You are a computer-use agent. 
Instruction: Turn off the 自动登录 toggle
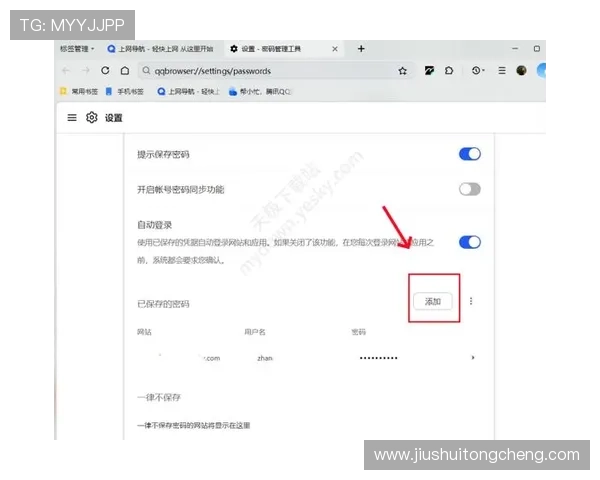coord(469,242)
